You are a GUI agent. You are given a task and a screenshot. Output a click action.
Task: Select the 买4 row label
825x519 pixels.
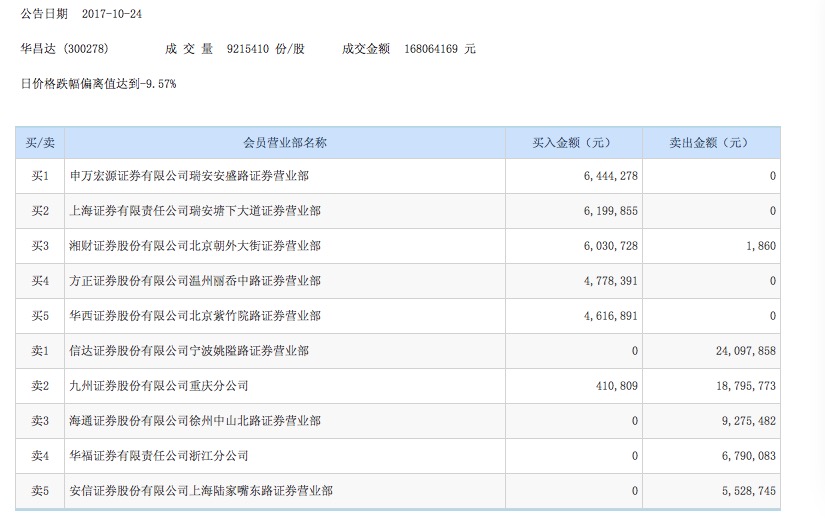(x=40, y=281)
